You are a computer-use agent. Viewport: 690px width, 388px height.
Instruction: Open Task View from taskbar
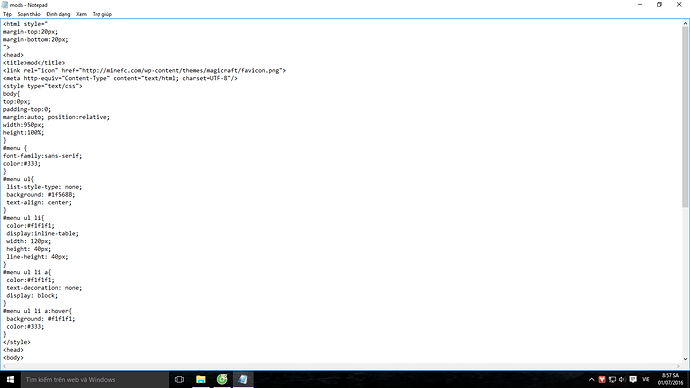pyautogui.click(x=179, y=379)
